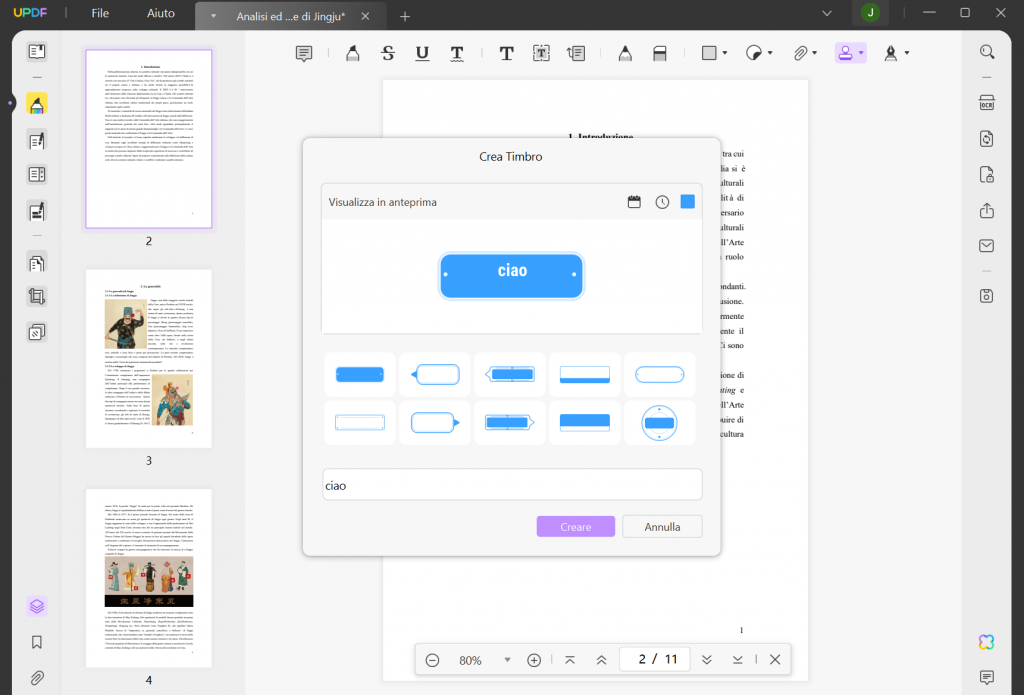Switch to reader mode in left sidebar
This screenshot has width=1024, height=695.
[x=37, y=52]
